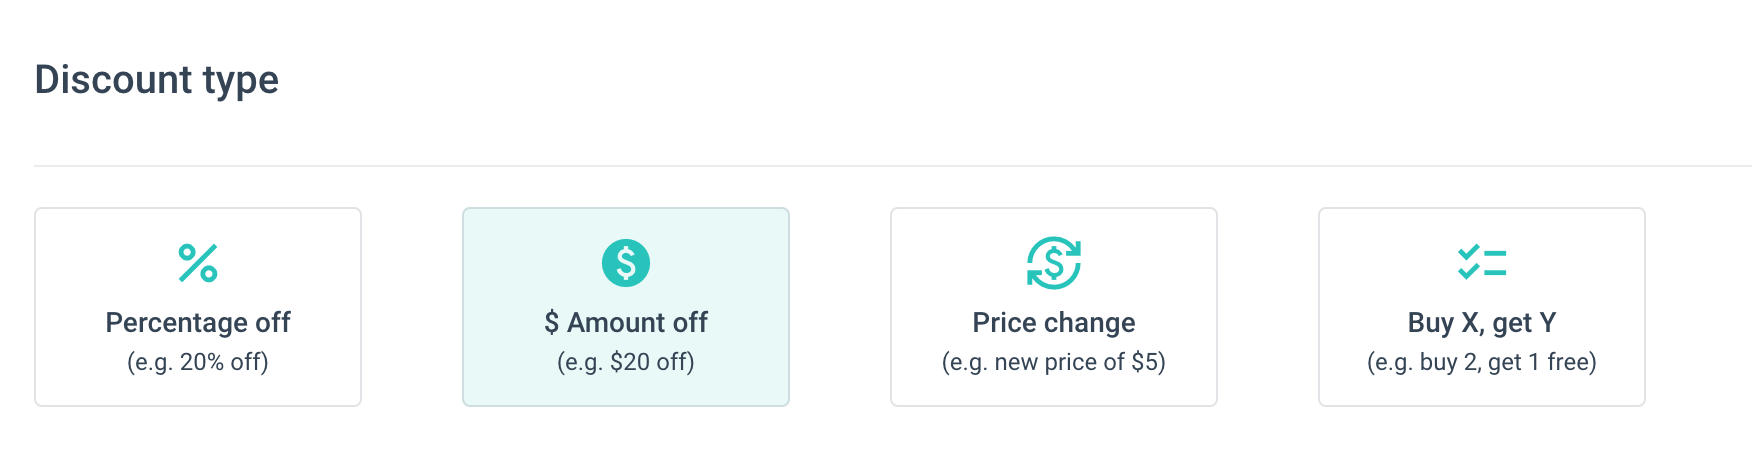Click the percent sign icon
The height and width of the screenshot is (450, 1752).
[198, 263]
